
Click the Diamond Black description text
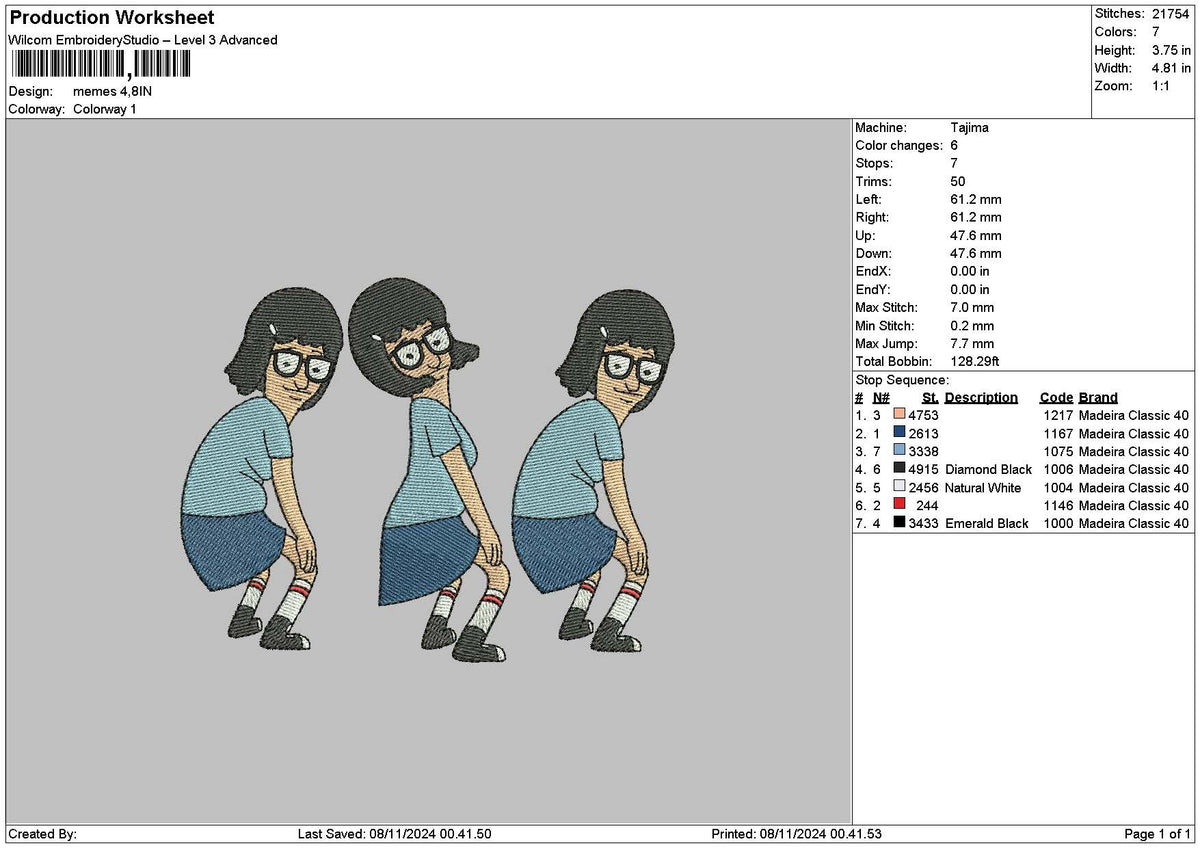click(x=988, y=468)
